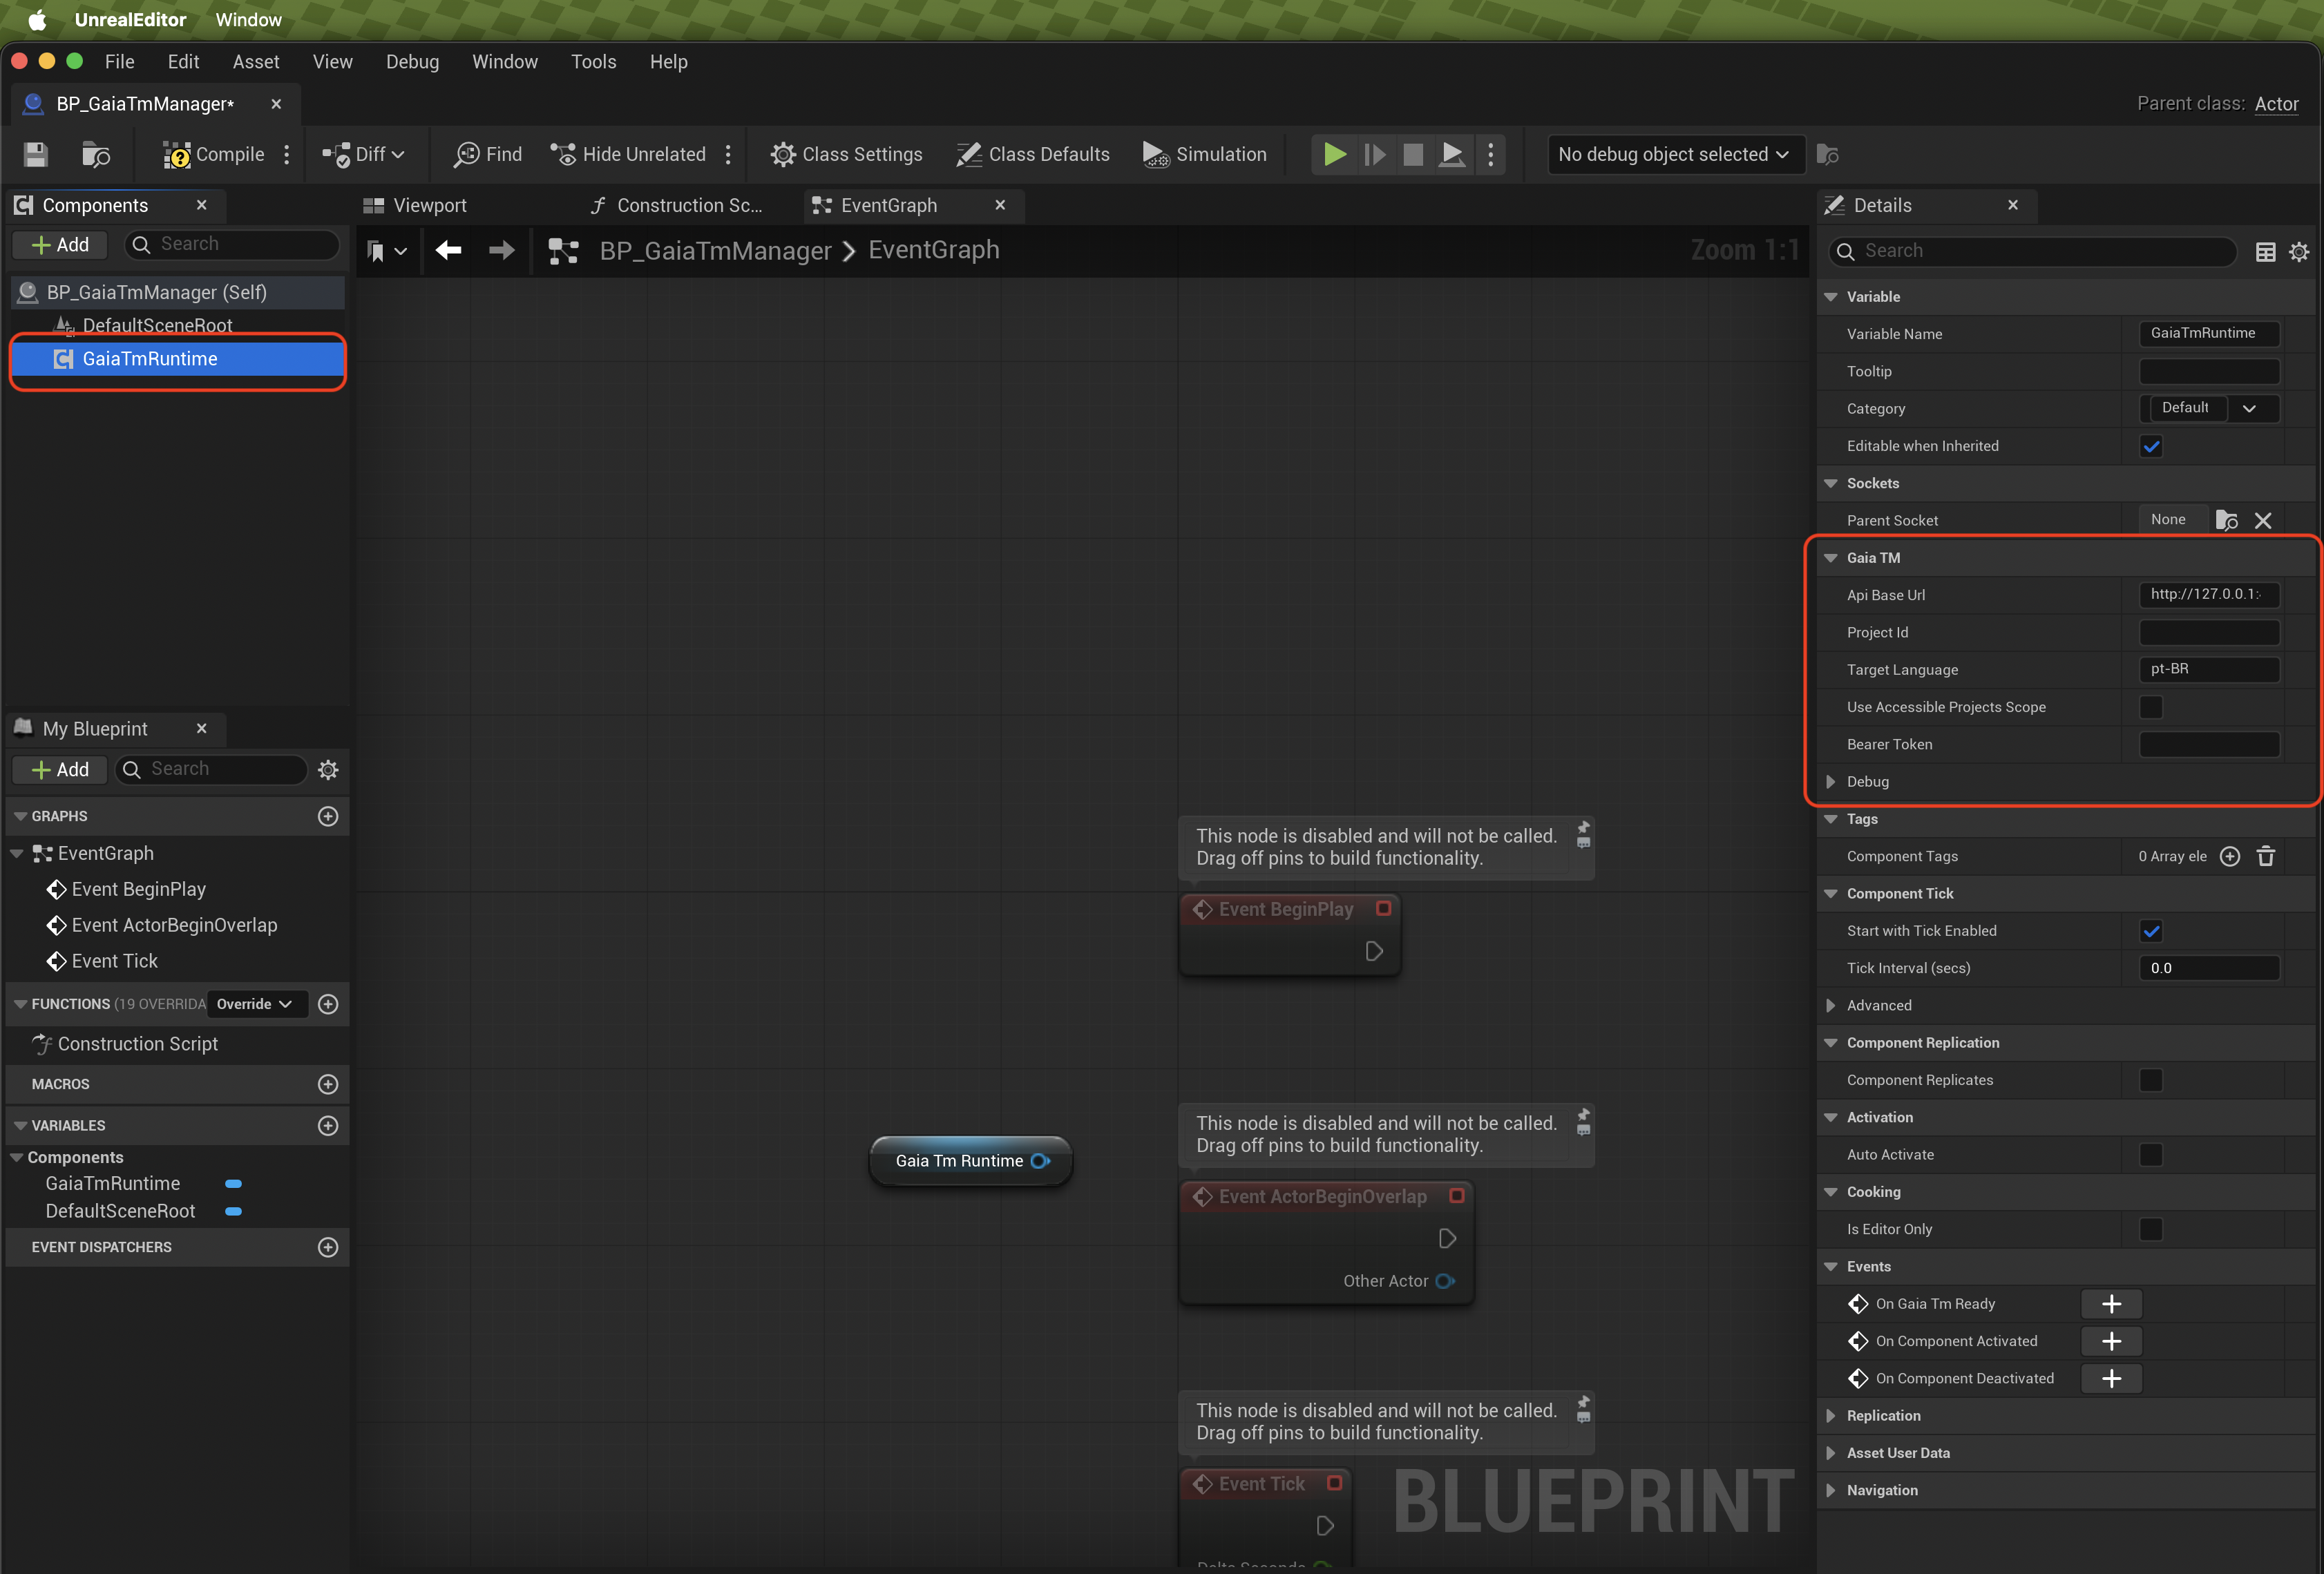Open the play options three-dot menu
Image resolution: width=2324 pixels, height=1574 pixels.
1491,154
